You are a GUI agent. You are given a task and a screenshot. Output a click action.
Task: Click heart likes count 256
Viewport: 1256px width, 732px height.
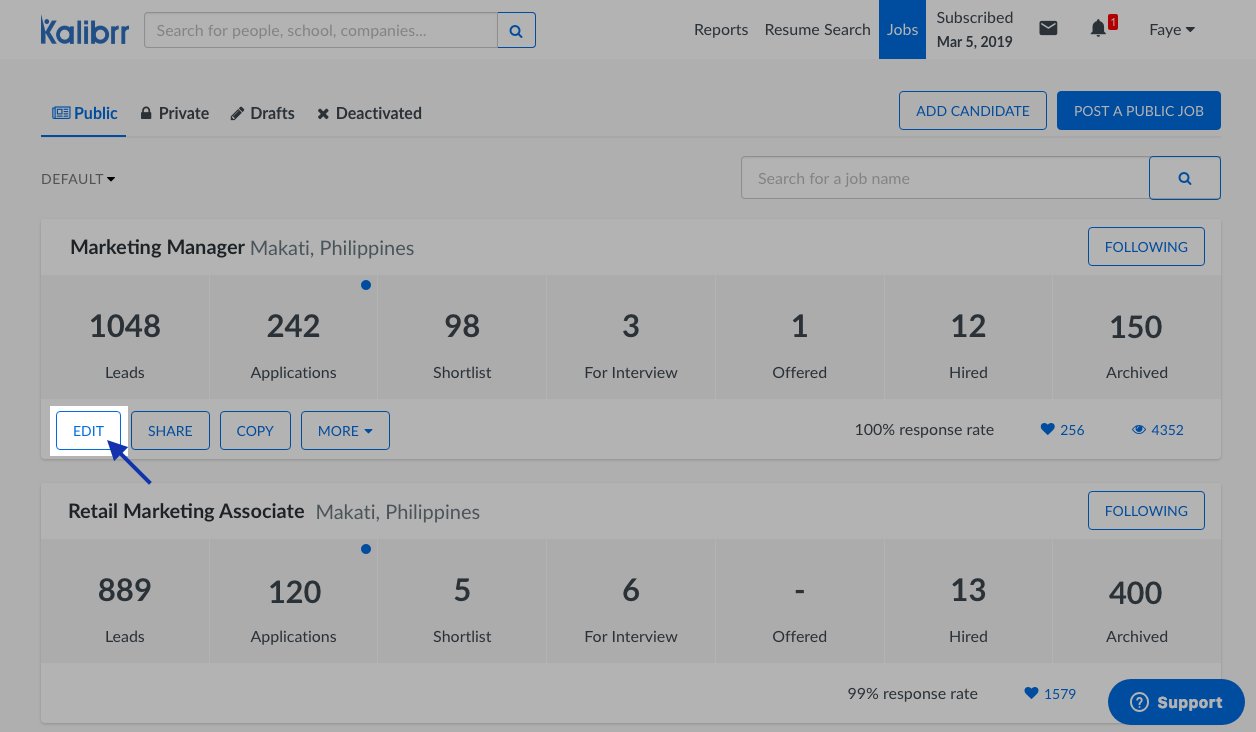(x=1062, y=430)
